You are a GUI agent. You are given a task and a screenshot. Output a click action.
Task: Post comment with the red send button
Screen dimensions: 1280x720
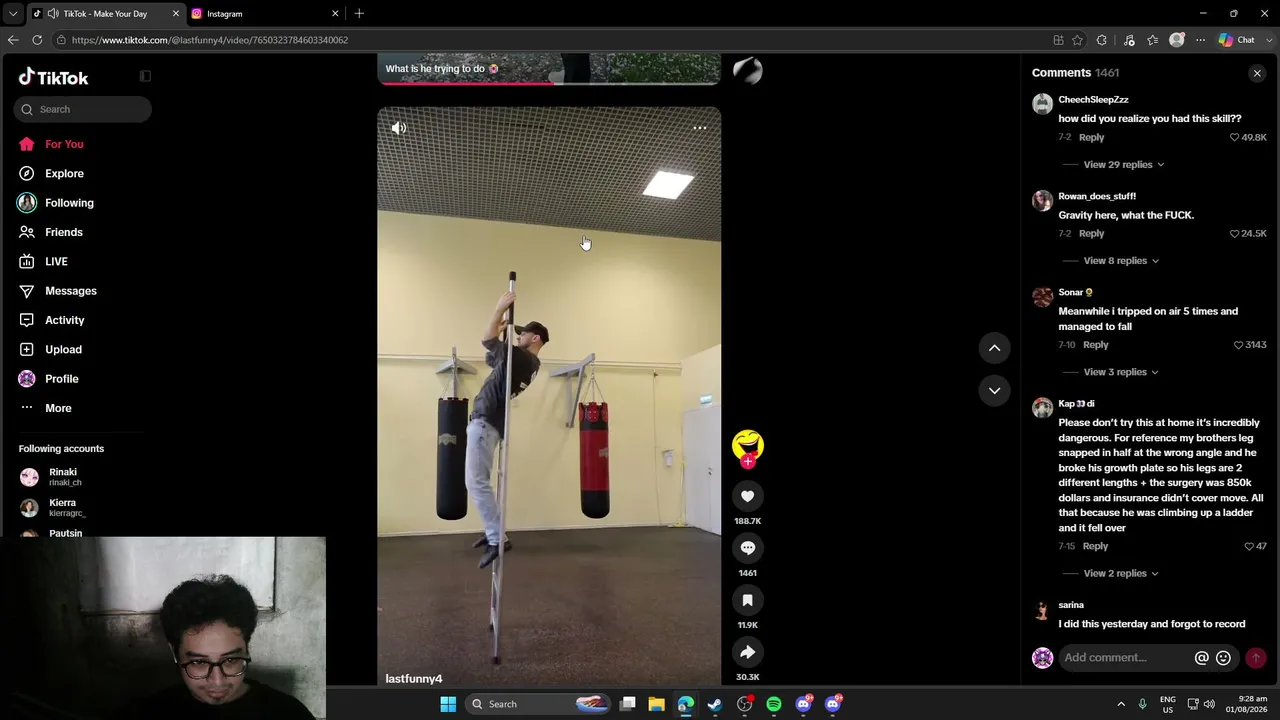point(1256,658)
